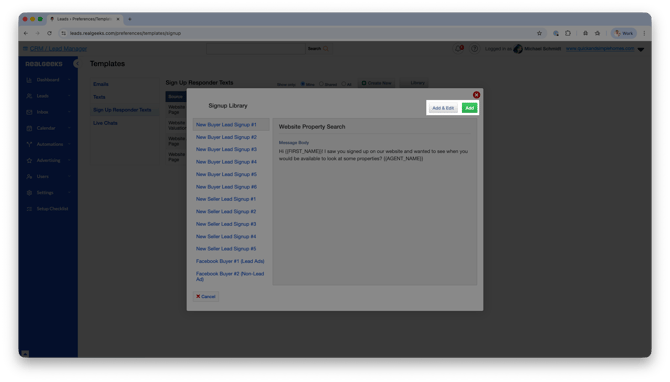Click the Calendar icon in sidebar
Viewport: 670px width, 382px height.
point(29,128)
